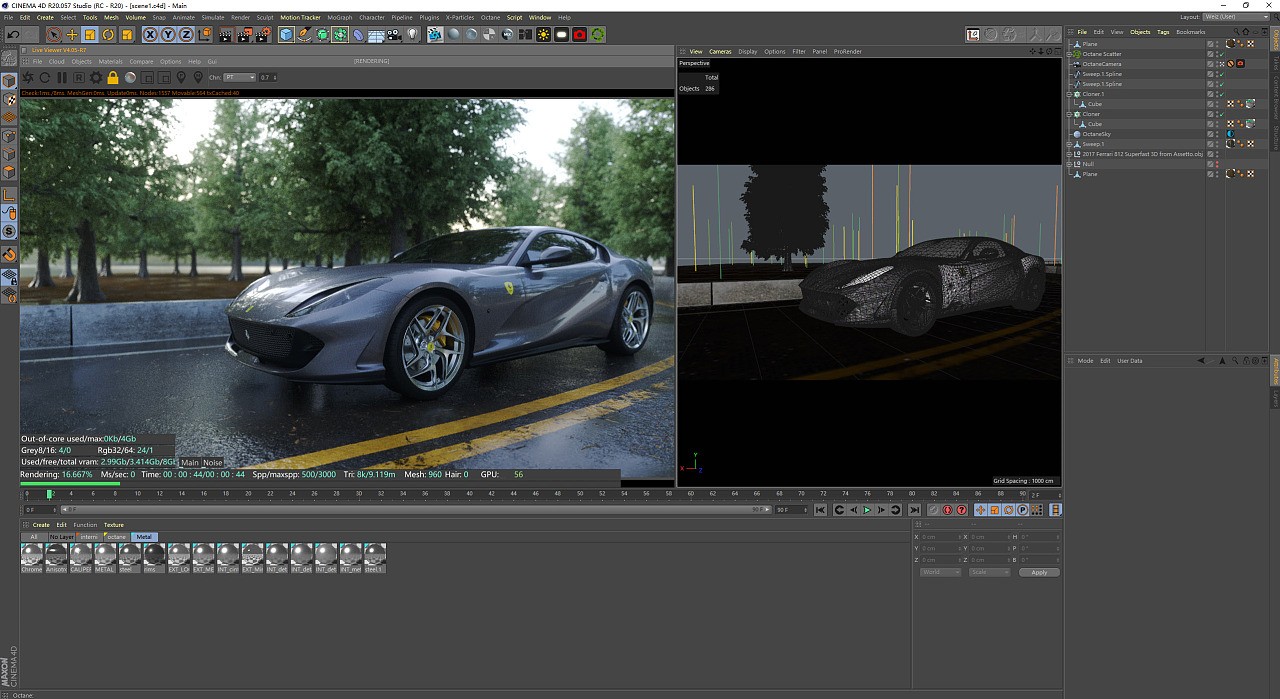
Task: Open Live Viewer Materials menu
Action: click(110, 62)
